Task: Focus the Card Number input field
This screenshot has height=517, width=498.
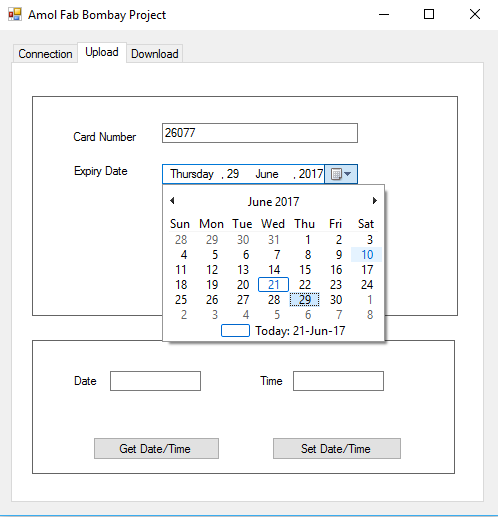Action: [x=260, y=133]
